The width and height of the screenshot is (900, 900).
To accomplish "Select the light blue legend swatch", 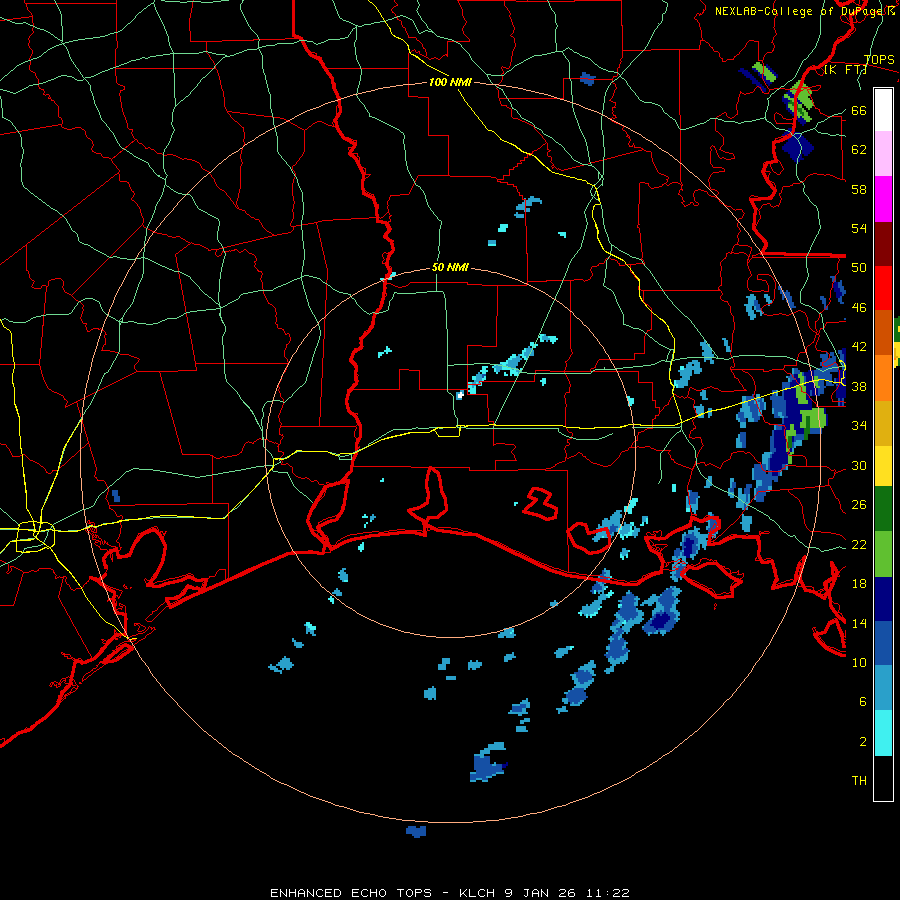I will pos(883,688).
